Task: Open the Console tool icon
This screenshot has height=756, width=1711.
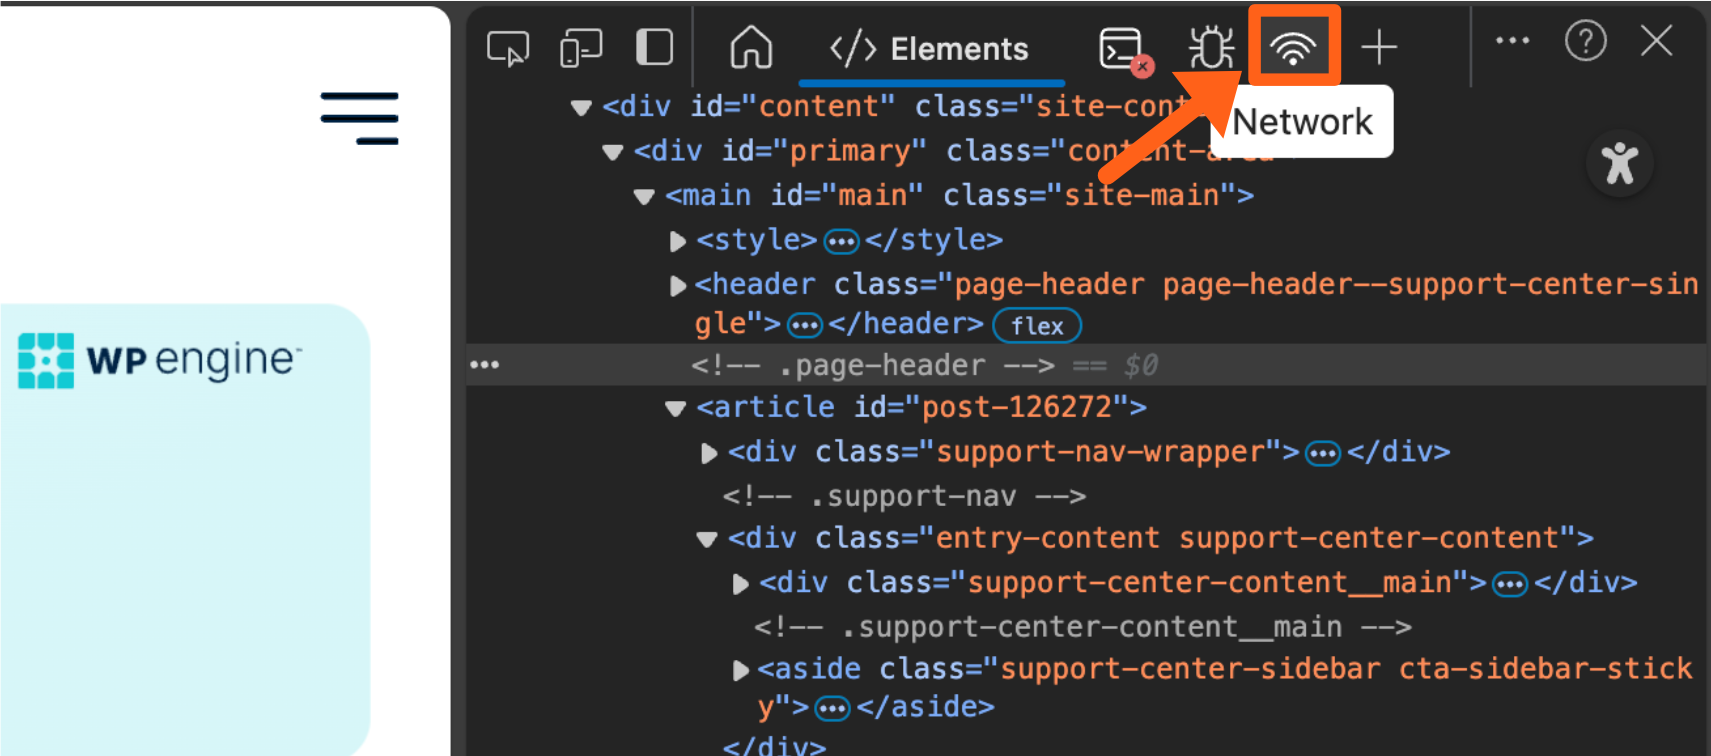Action: pyautogui.click(x=1122, y=48)
